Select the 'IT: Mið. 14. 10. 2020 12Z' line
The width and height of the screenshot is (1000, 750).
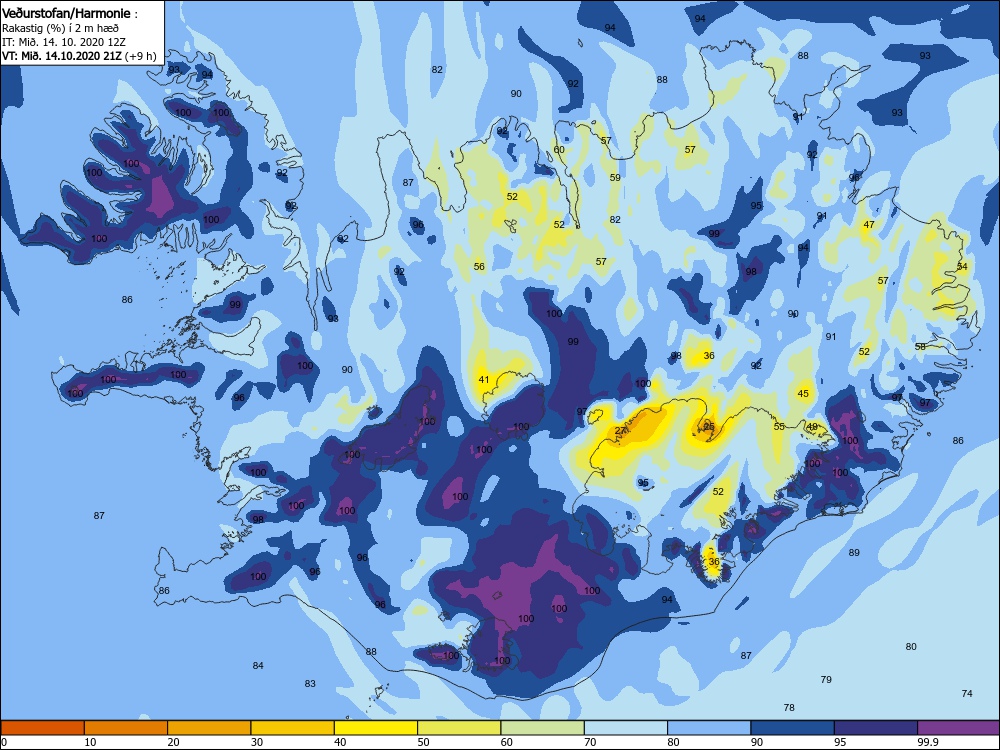64,42
